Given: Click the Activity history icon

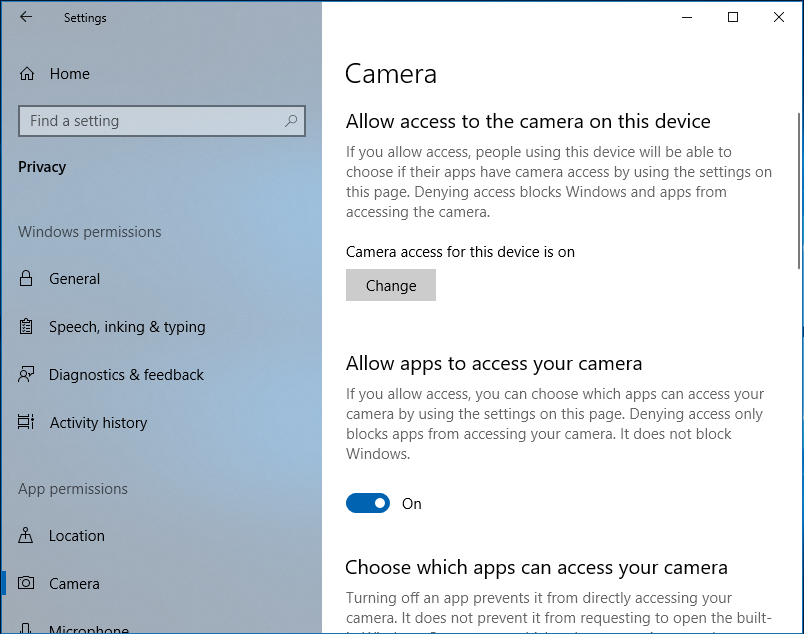Looking at the screenshot, I should tap(26, 422).
